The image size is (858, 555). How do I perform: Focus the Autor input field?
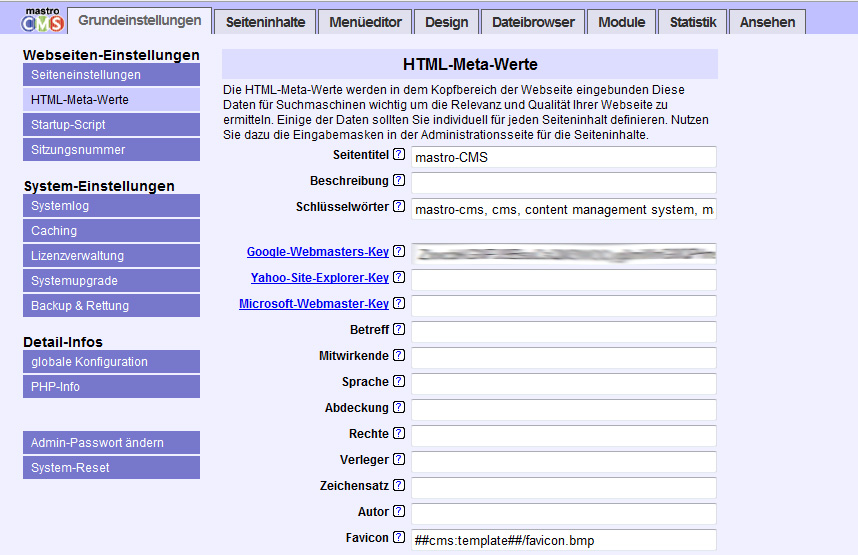click(564, 514)
